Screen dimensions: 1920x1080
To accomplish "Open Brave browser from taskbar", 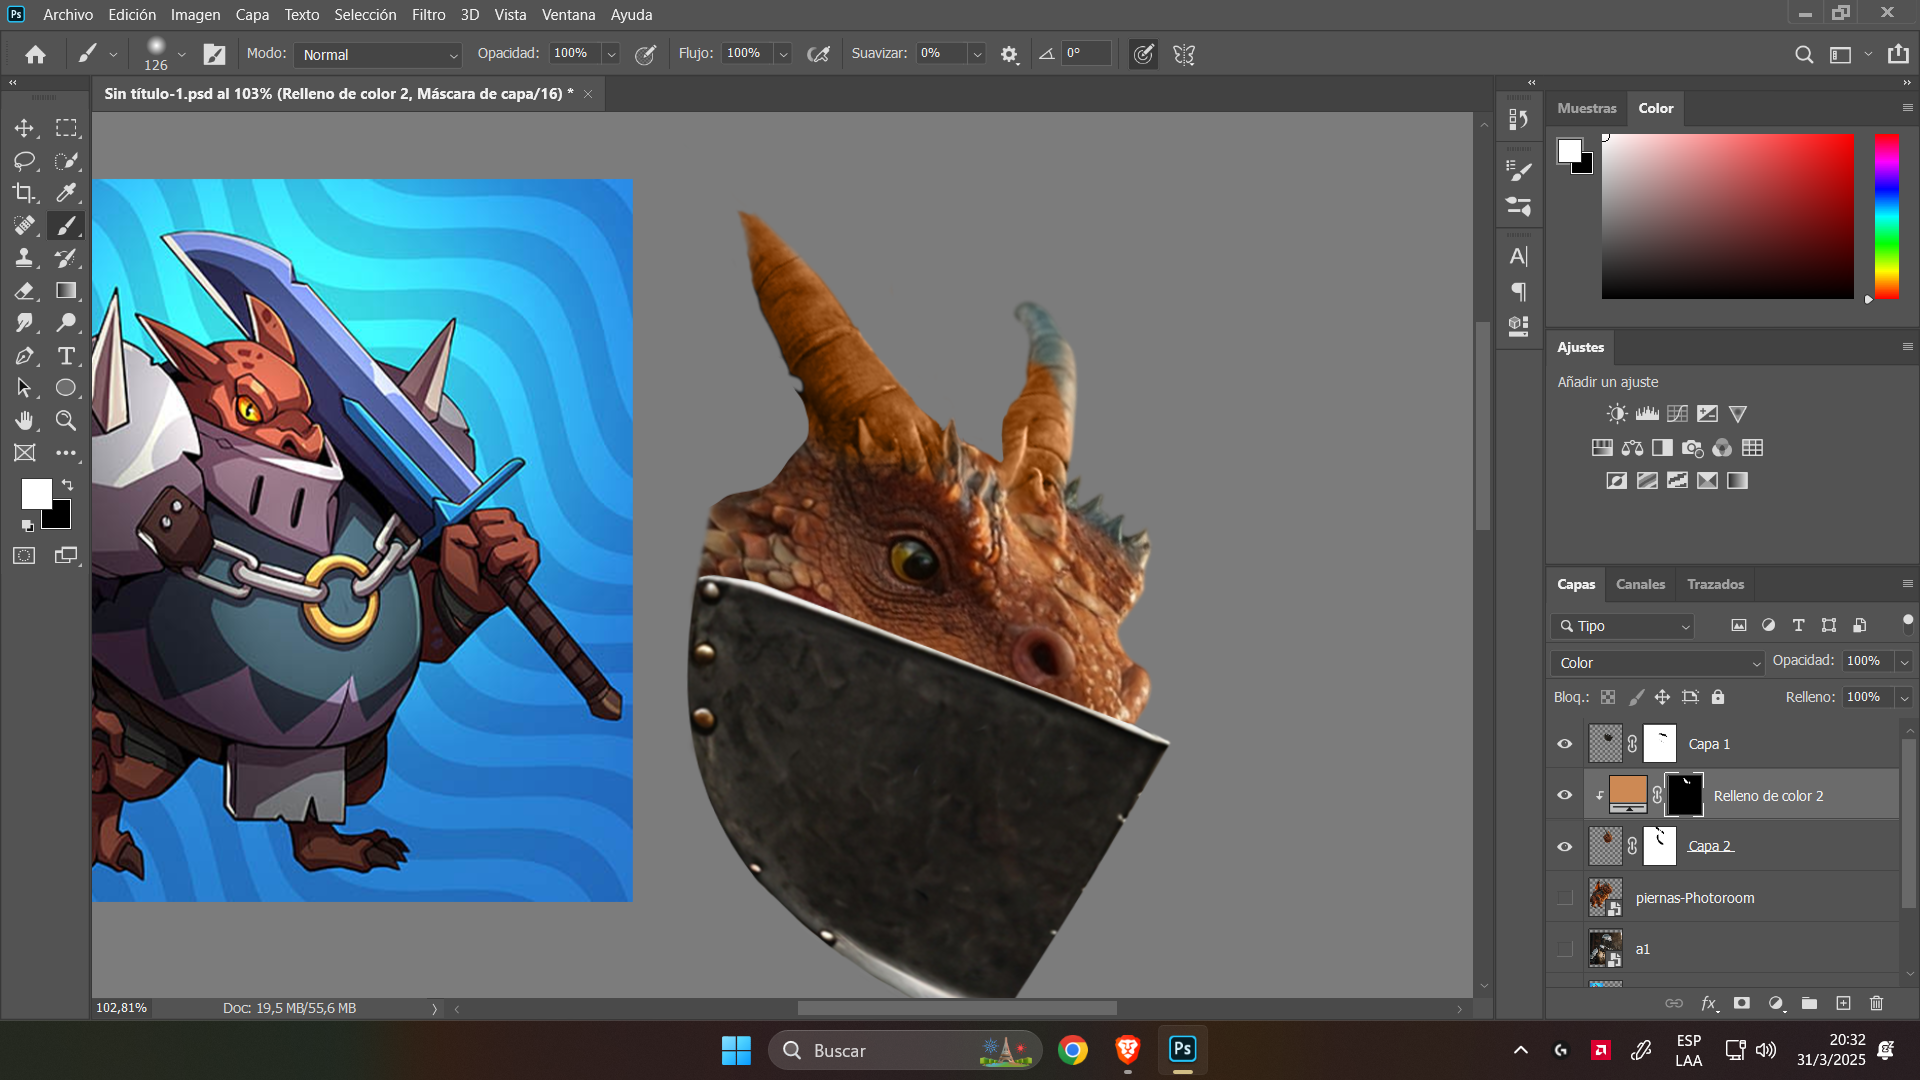I will [1127, 1050].
